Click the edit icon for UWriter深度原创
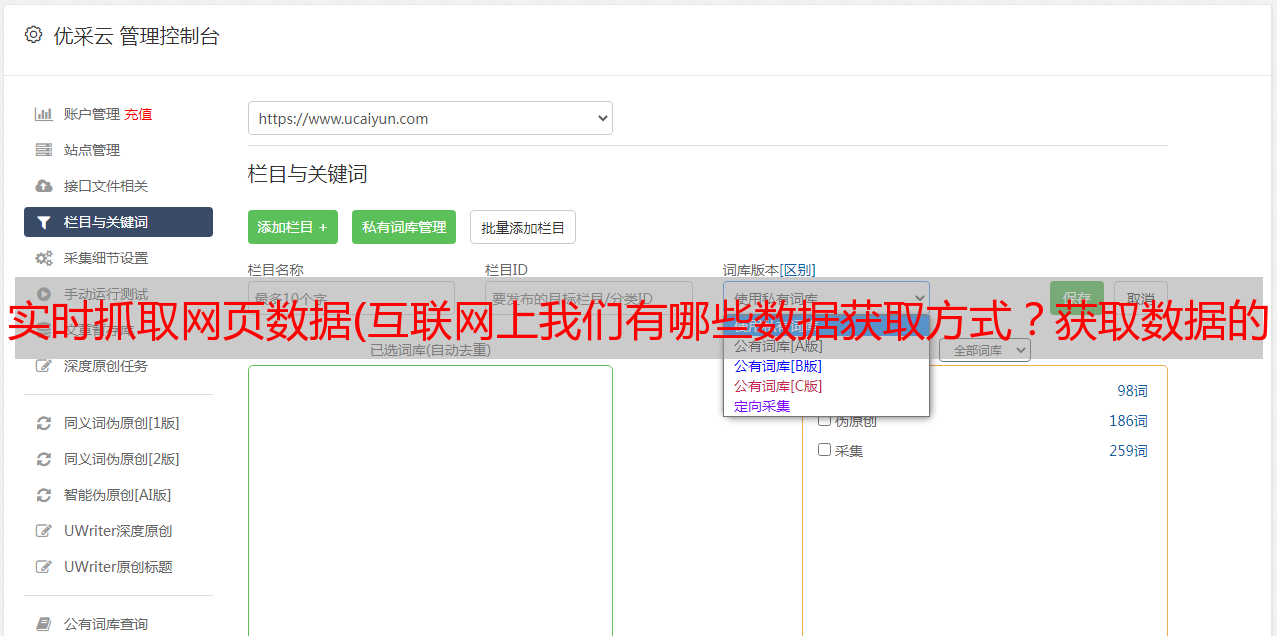The width and height of the screenshot is (1277, 636). (x=43, y=531)
